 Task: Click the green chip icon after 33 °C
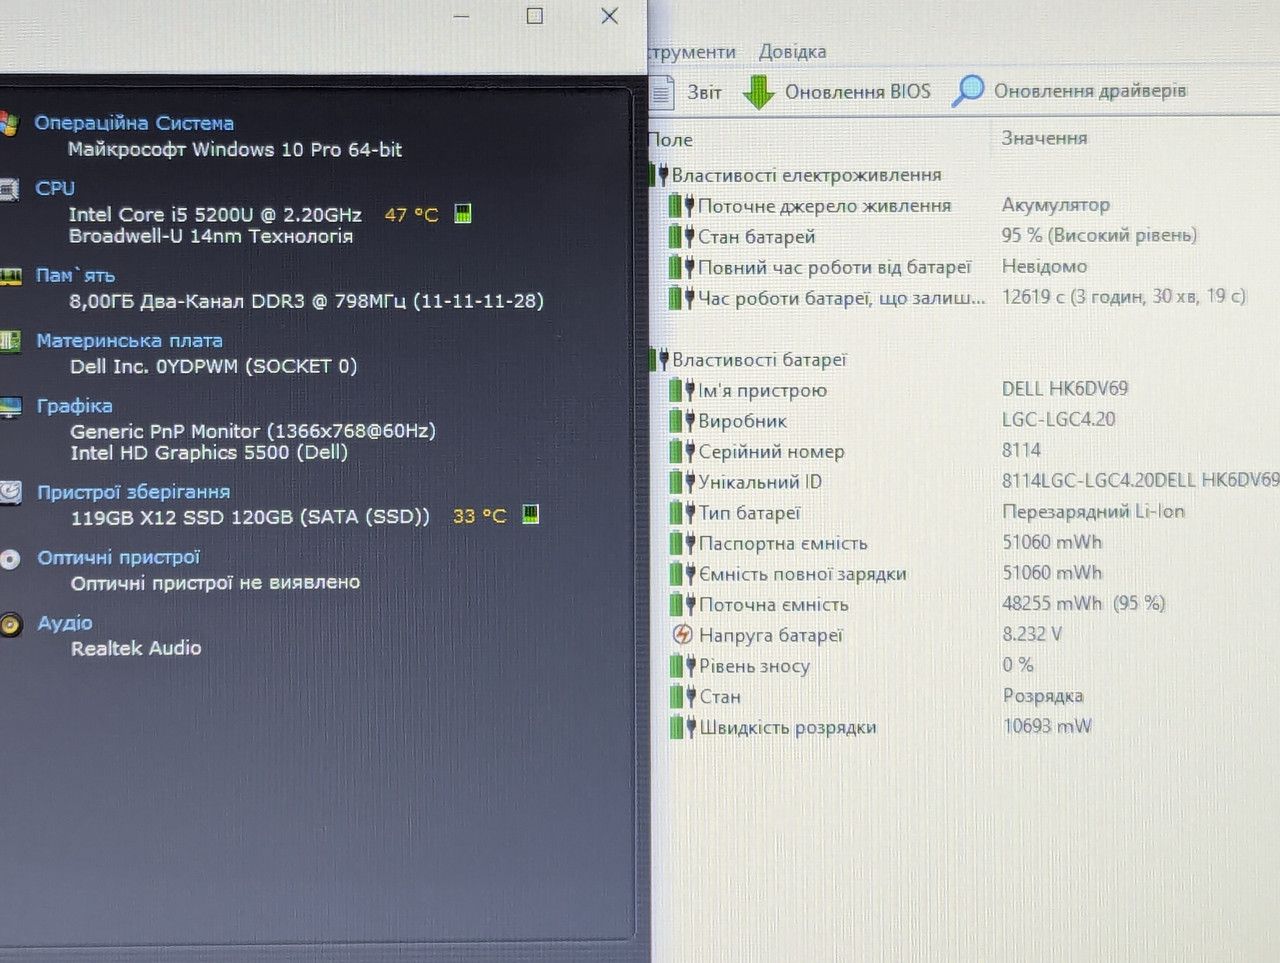point(531,514)
